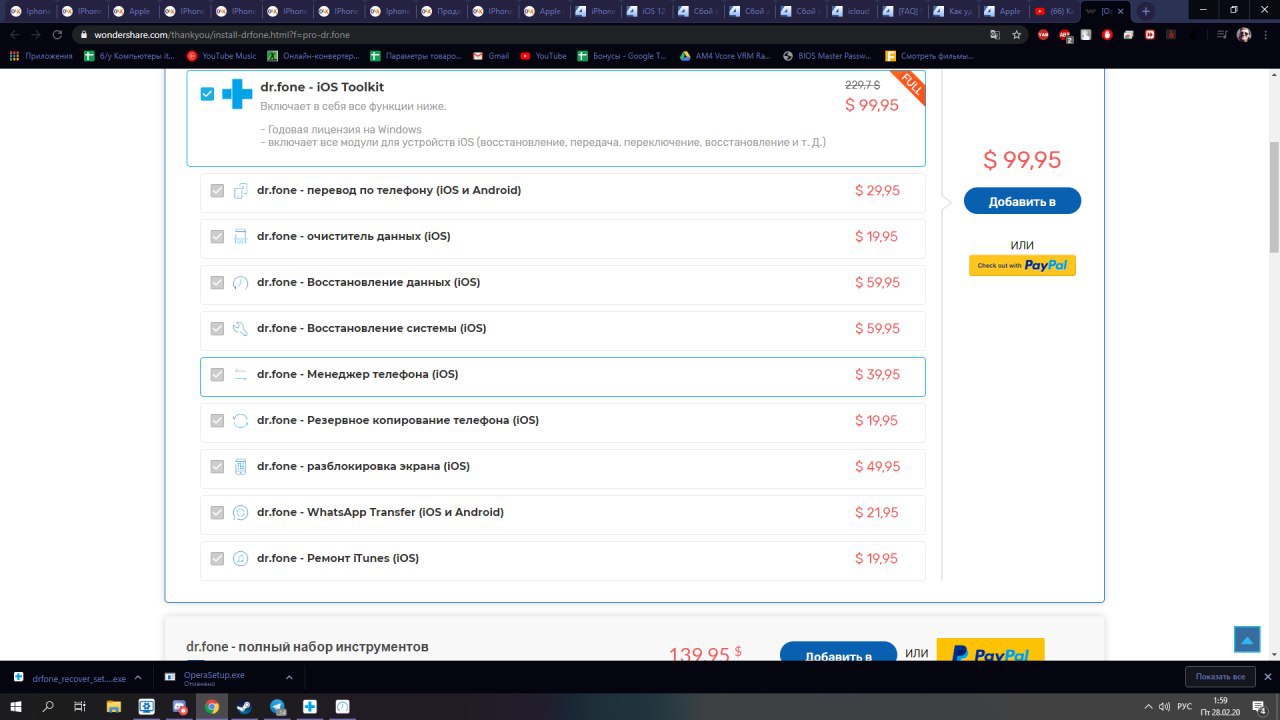
Task: Open a new browser tab
Action: pos(1146,11)
